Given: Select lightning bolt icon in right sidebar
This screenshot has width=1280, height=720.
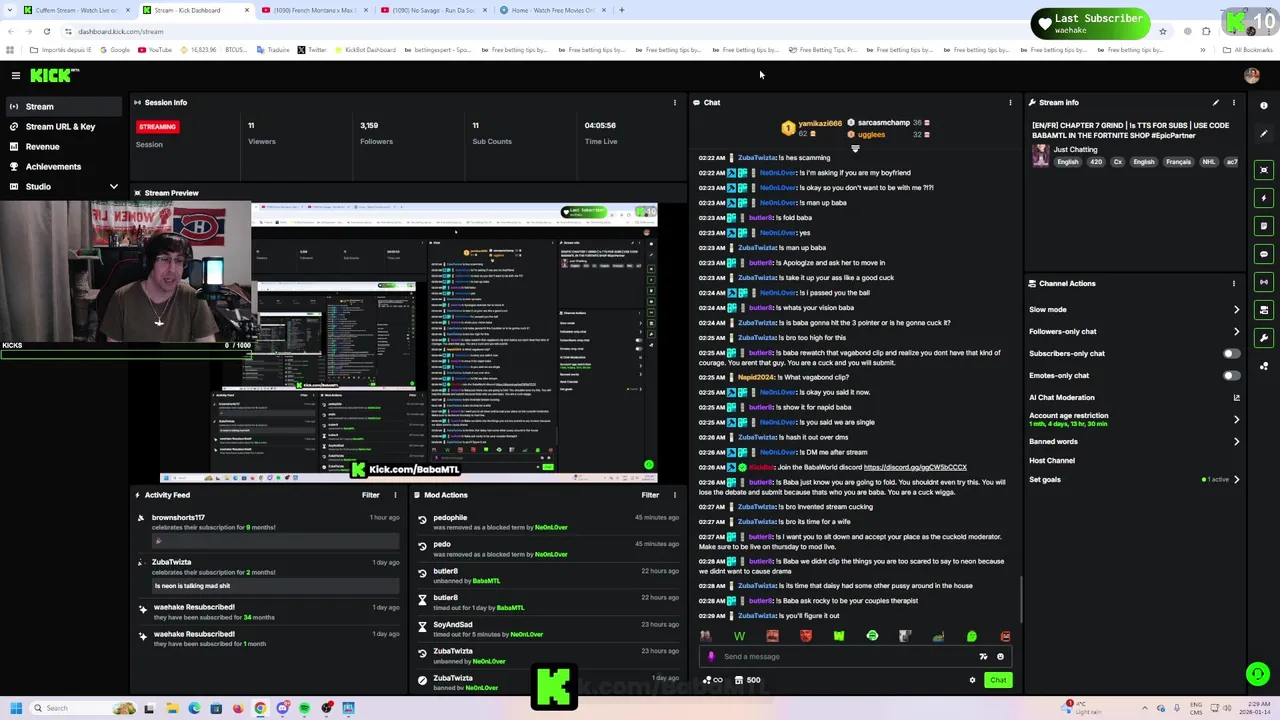Looking at the screenshot, I should pyautogui.click(x=1264, y=198).
